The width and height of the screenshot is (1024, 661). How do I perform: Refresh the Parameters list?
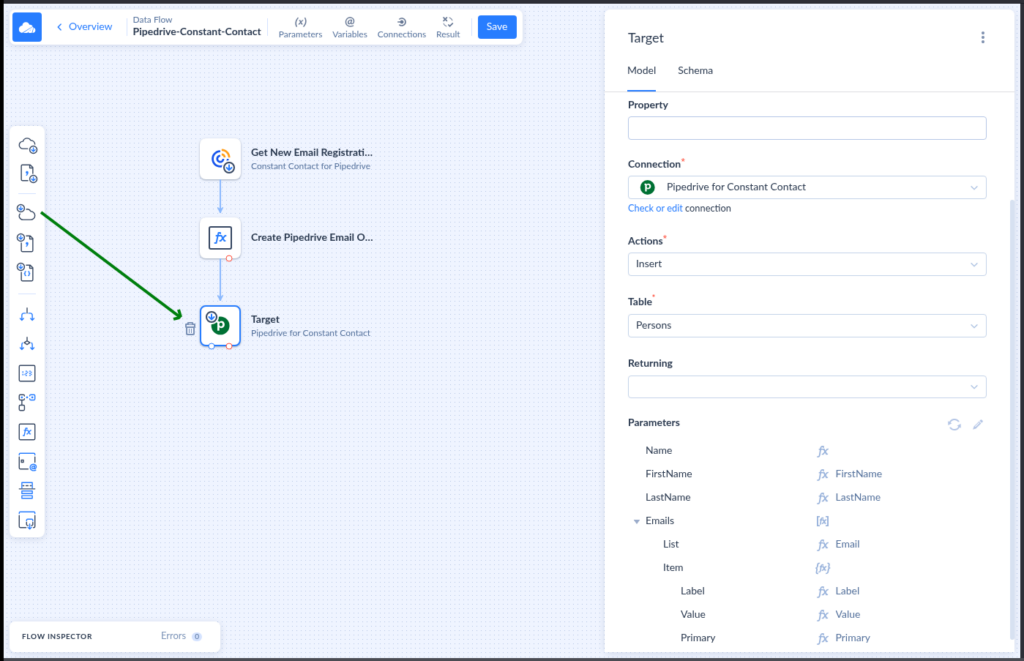pyautogui.click(x=954, y=425)
